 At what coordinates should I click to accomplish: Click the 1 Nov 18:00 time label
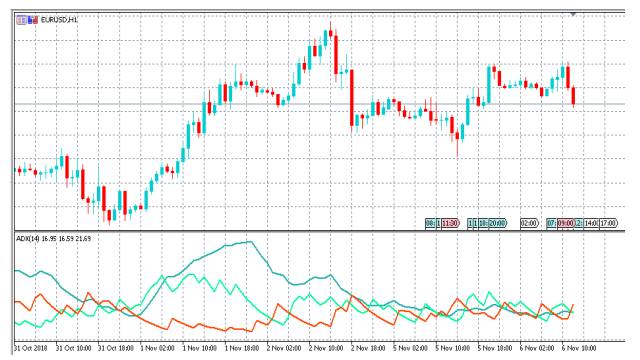(x=242, y=348)
